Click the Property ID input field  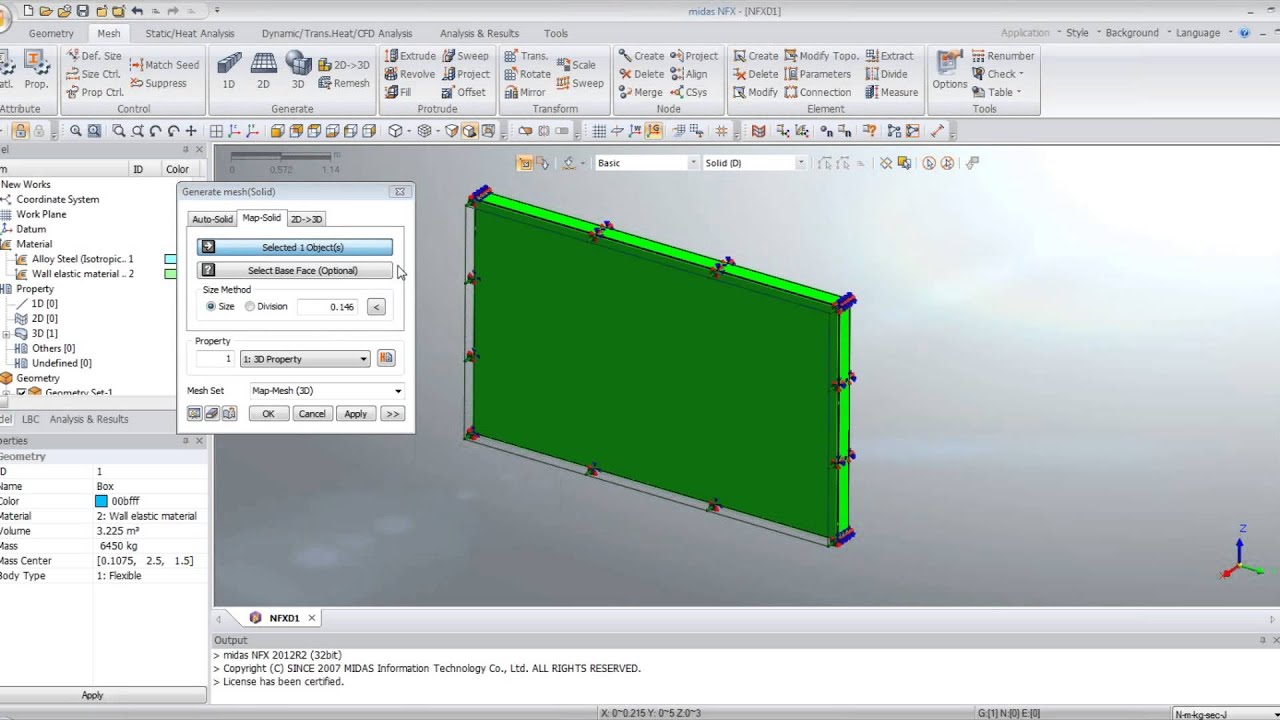tap(214, 359)
